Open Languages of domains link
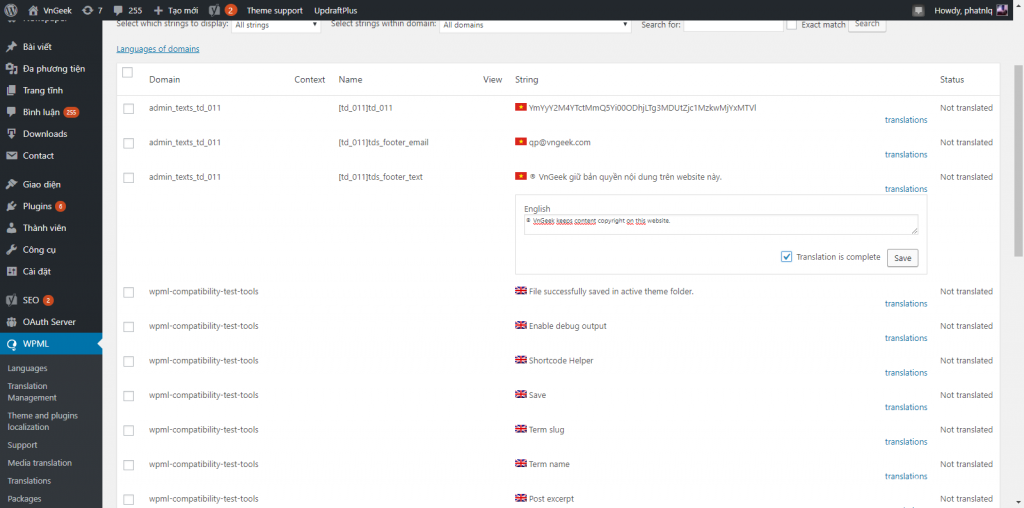 coord(157,49)
